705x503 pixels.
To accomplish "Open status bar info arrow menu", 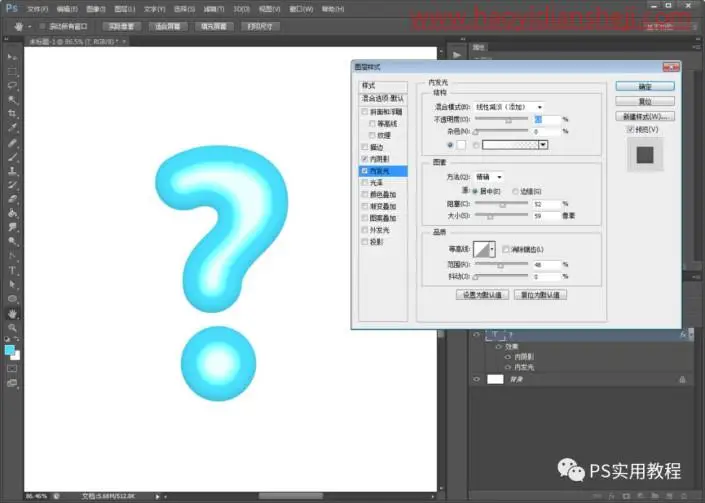I will pos(157,496).
